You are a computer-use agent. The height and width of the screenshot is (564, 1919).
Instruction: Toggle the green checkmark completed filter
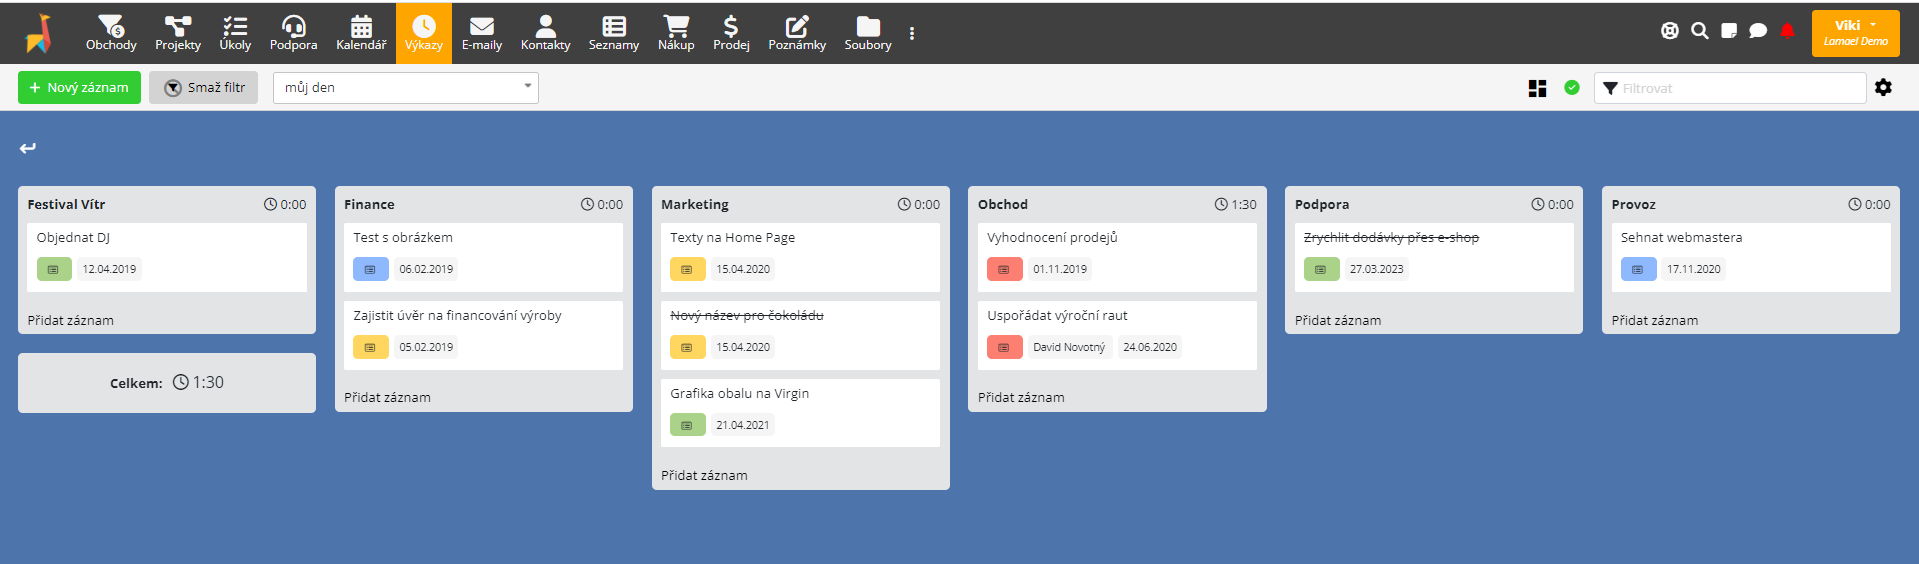click(x=1572, y=88)
